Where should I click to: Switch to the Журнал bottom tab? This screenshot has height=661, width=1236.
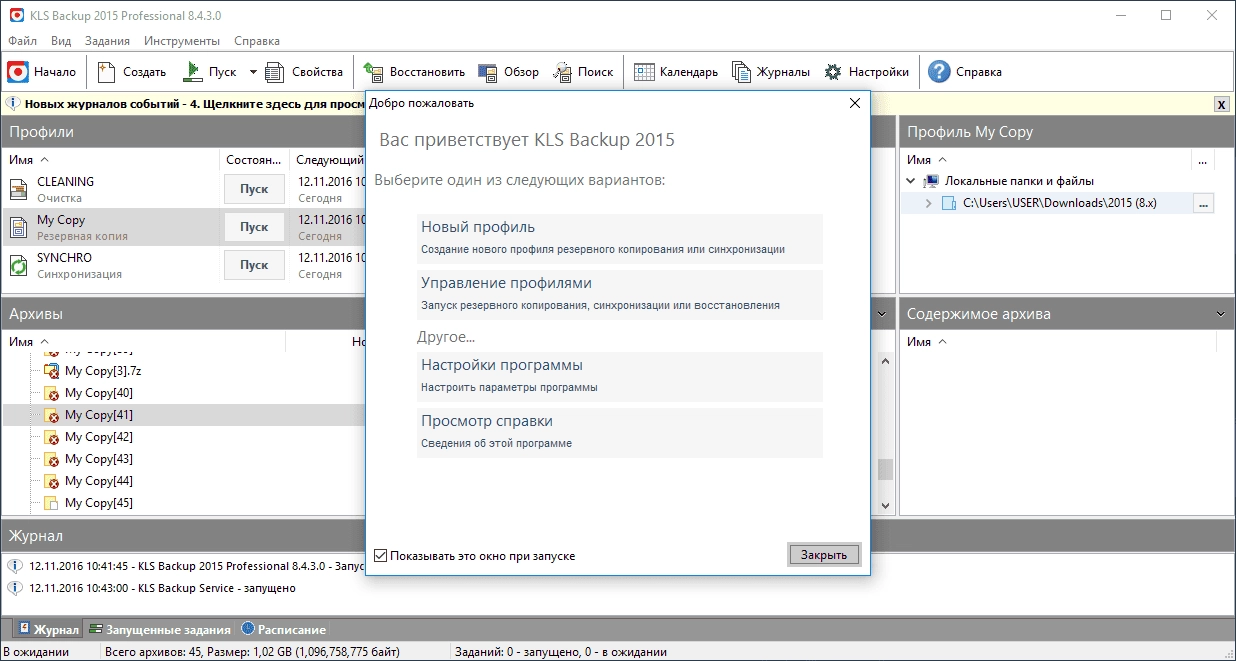47,630
